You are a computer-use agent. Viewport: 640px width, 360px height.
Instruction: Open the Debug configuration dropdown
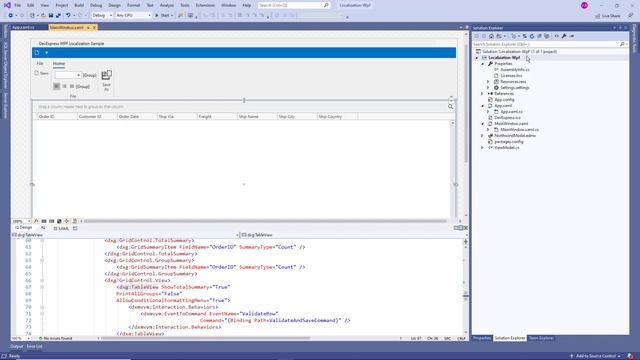(x=102, y=16)
